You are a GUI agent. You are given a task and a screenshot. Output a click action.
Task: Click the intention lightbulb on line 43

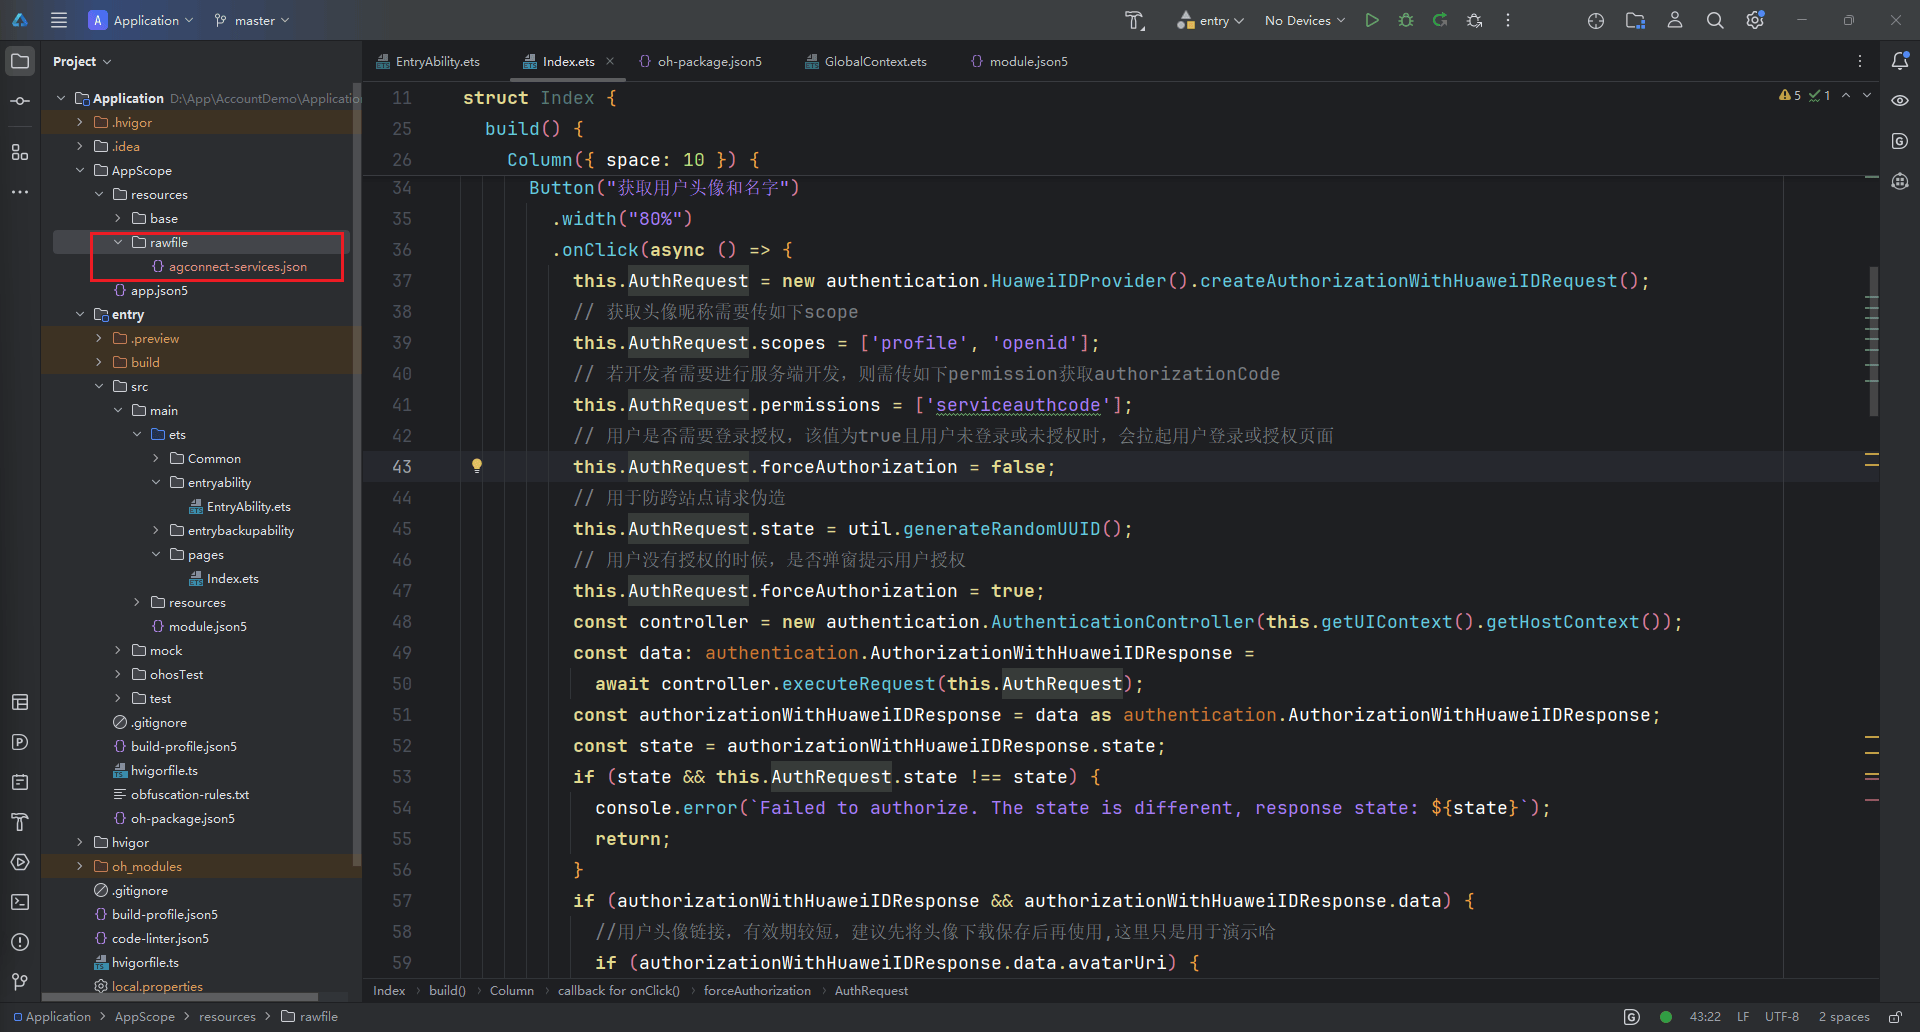(x=477, y=466)
